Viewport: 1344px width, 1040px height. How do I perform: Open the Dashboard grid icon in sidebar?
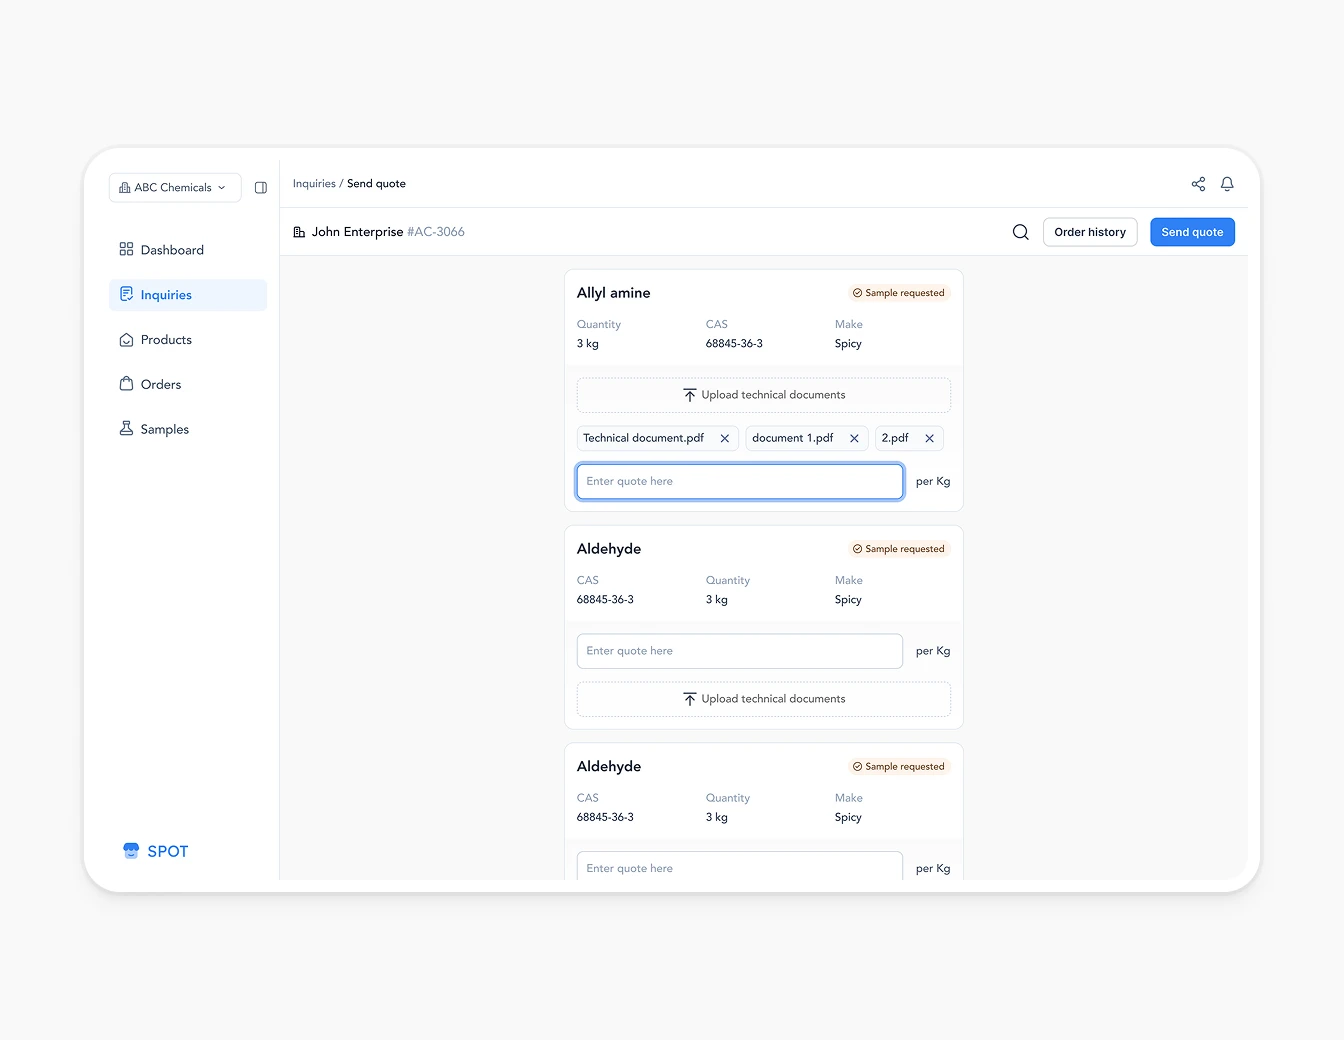(126, 249)
